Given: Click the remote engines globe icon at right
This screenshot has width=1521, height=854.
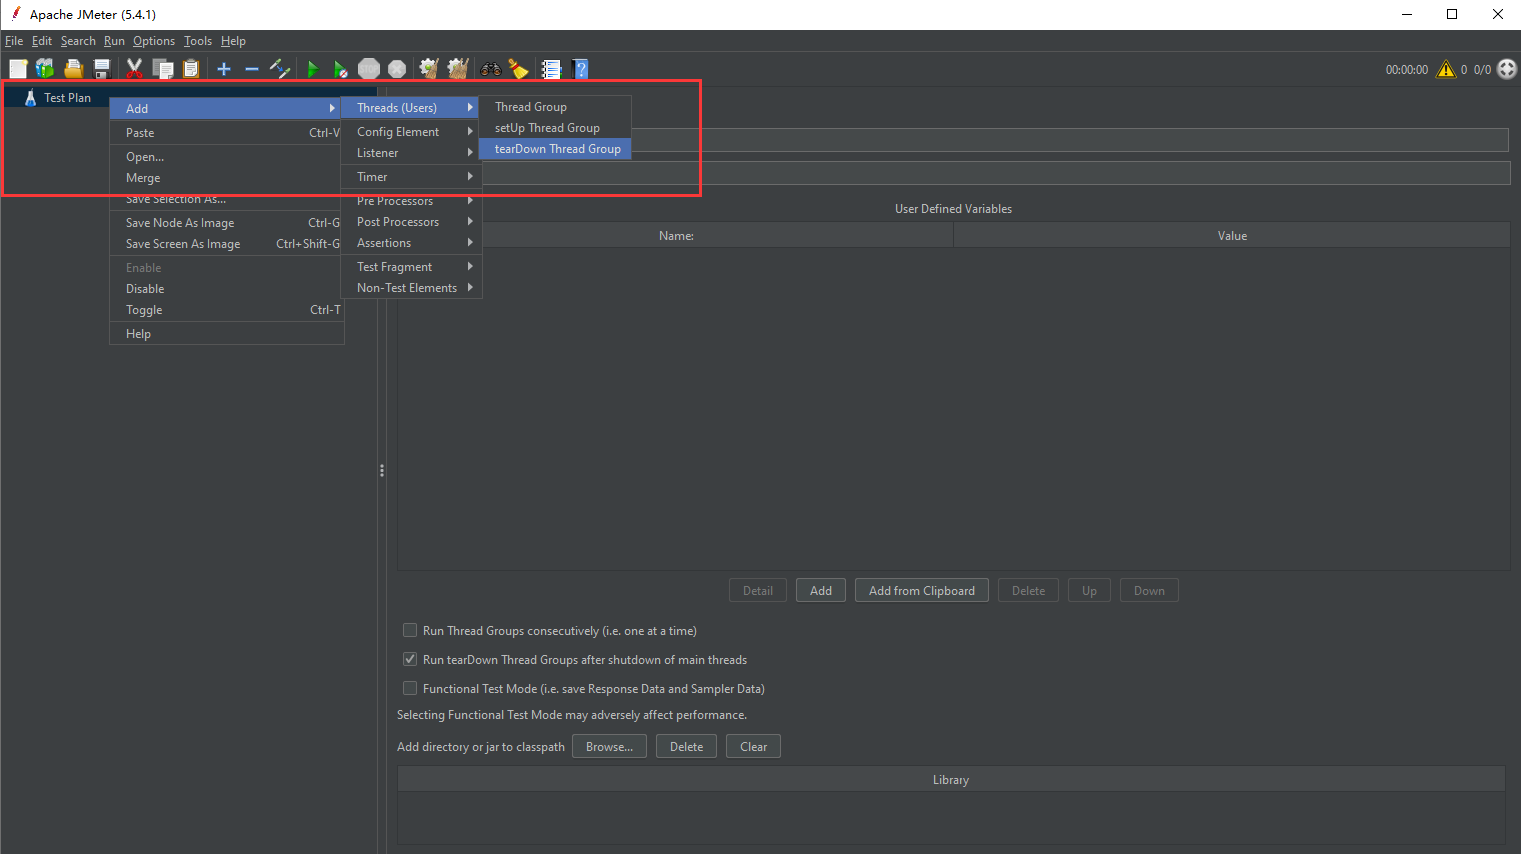Looking at the screenshot, I should 1506,69.
